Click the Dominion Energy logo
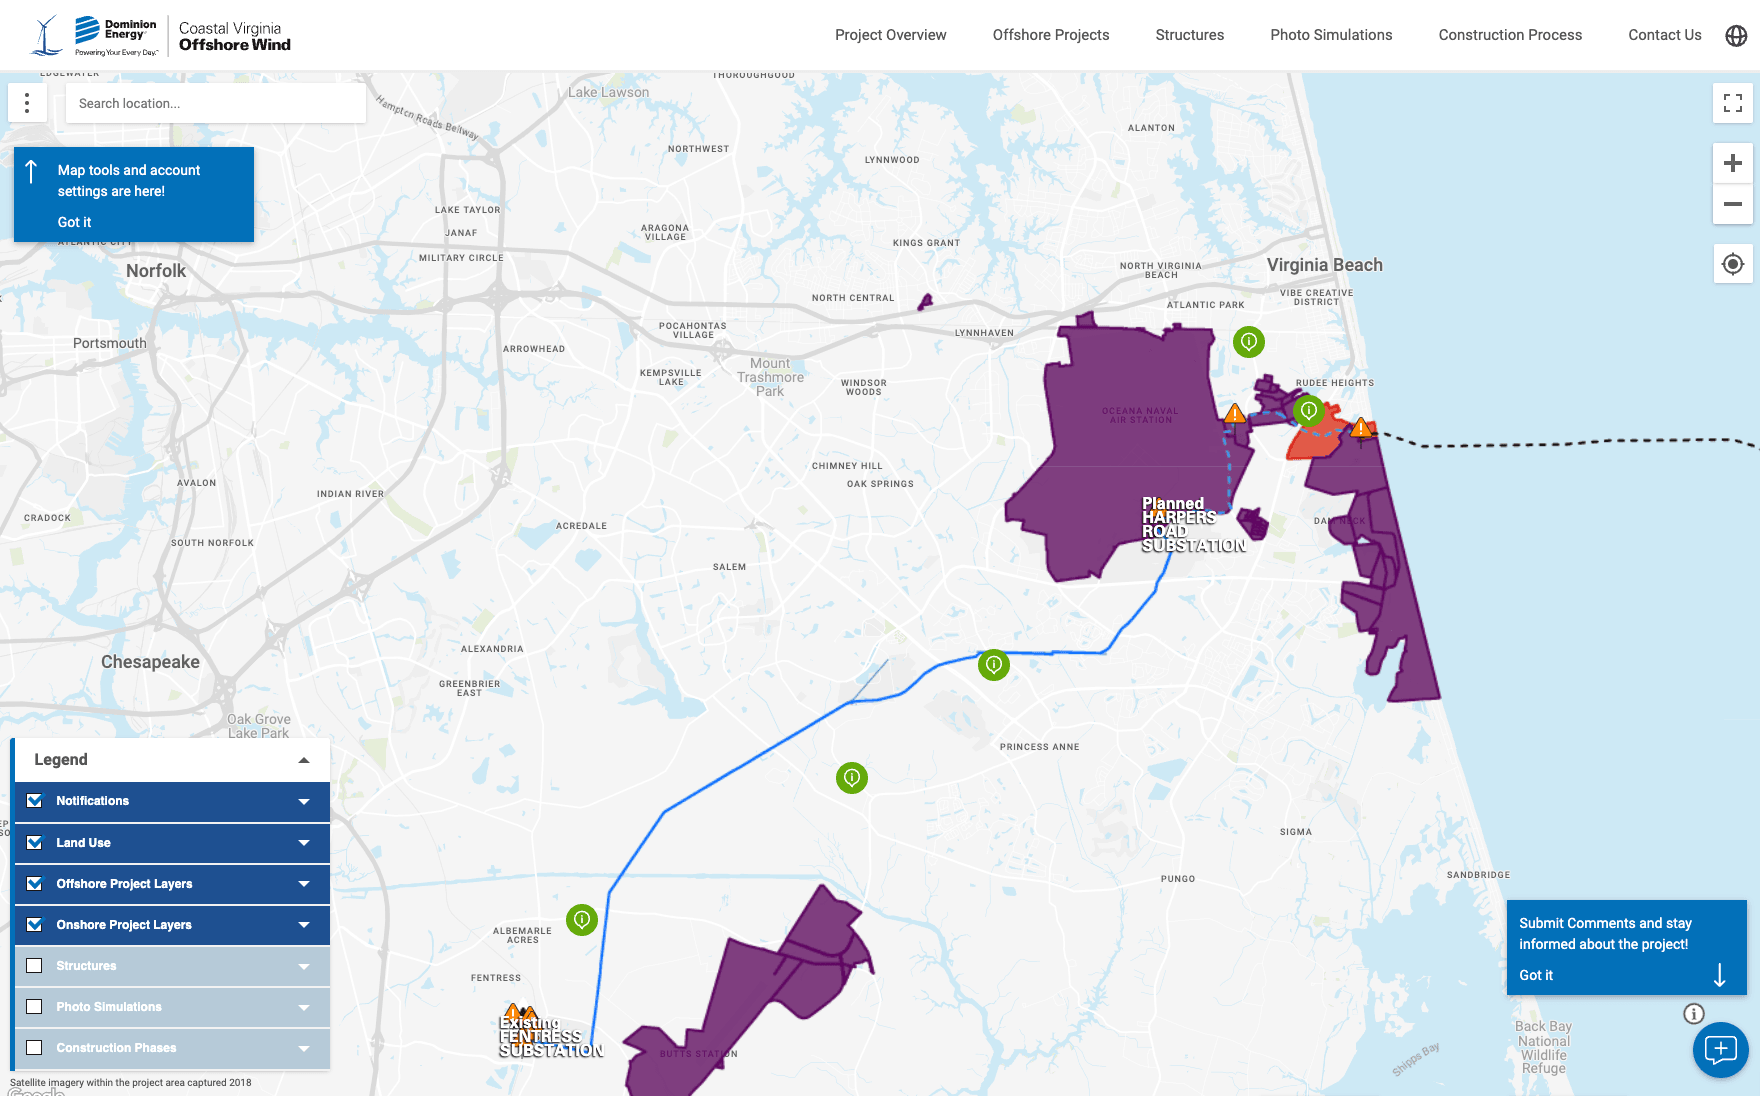 click(x=117, y=36)
